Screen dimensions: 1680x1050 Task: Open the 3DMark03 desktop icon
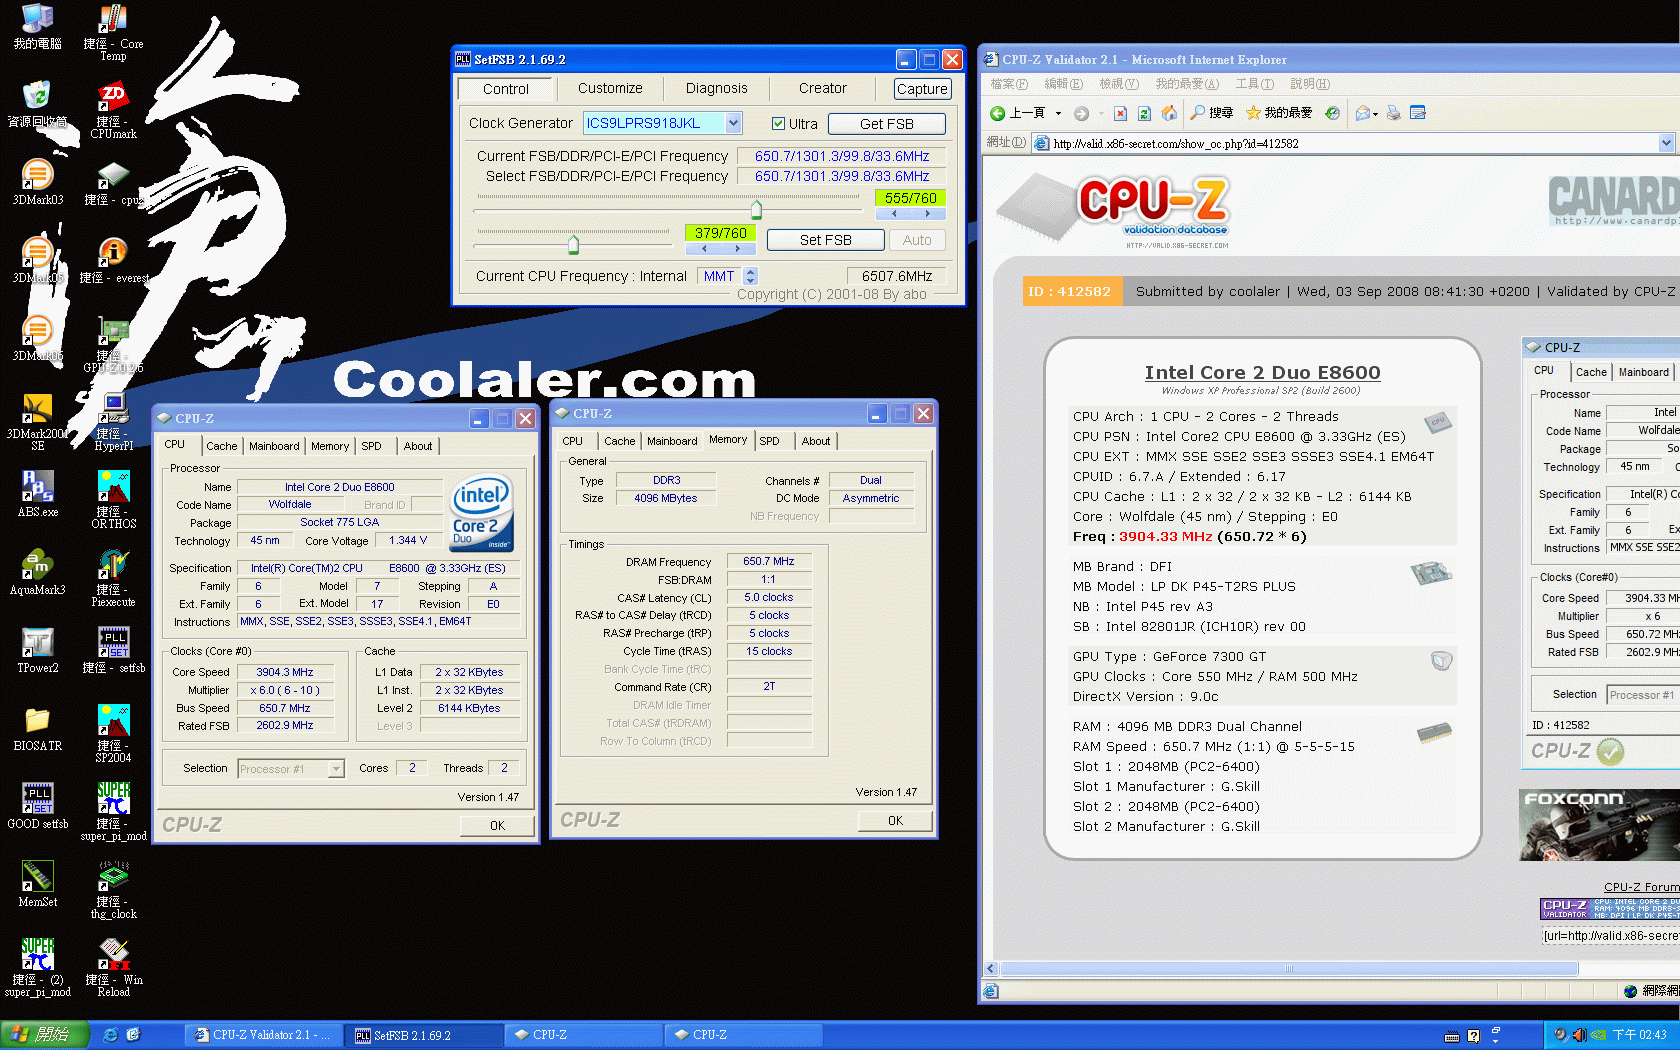(x=37, y=182)
